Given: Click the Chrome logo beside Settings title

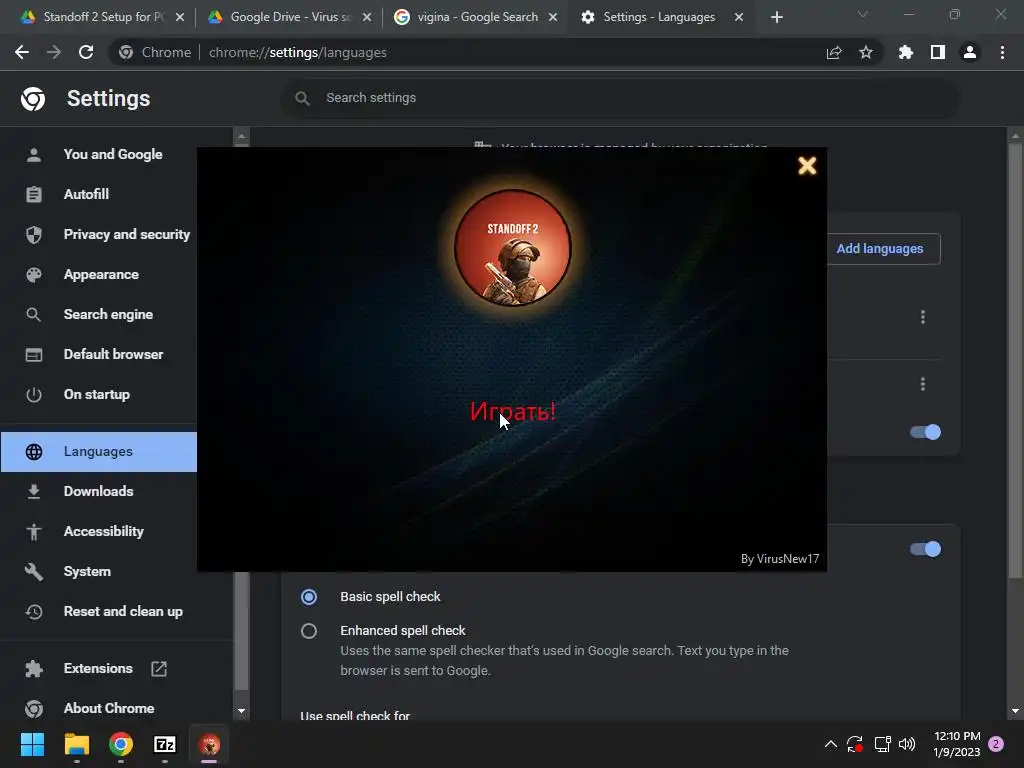Looking at the screenshot, I should click(x=33, y=99).
